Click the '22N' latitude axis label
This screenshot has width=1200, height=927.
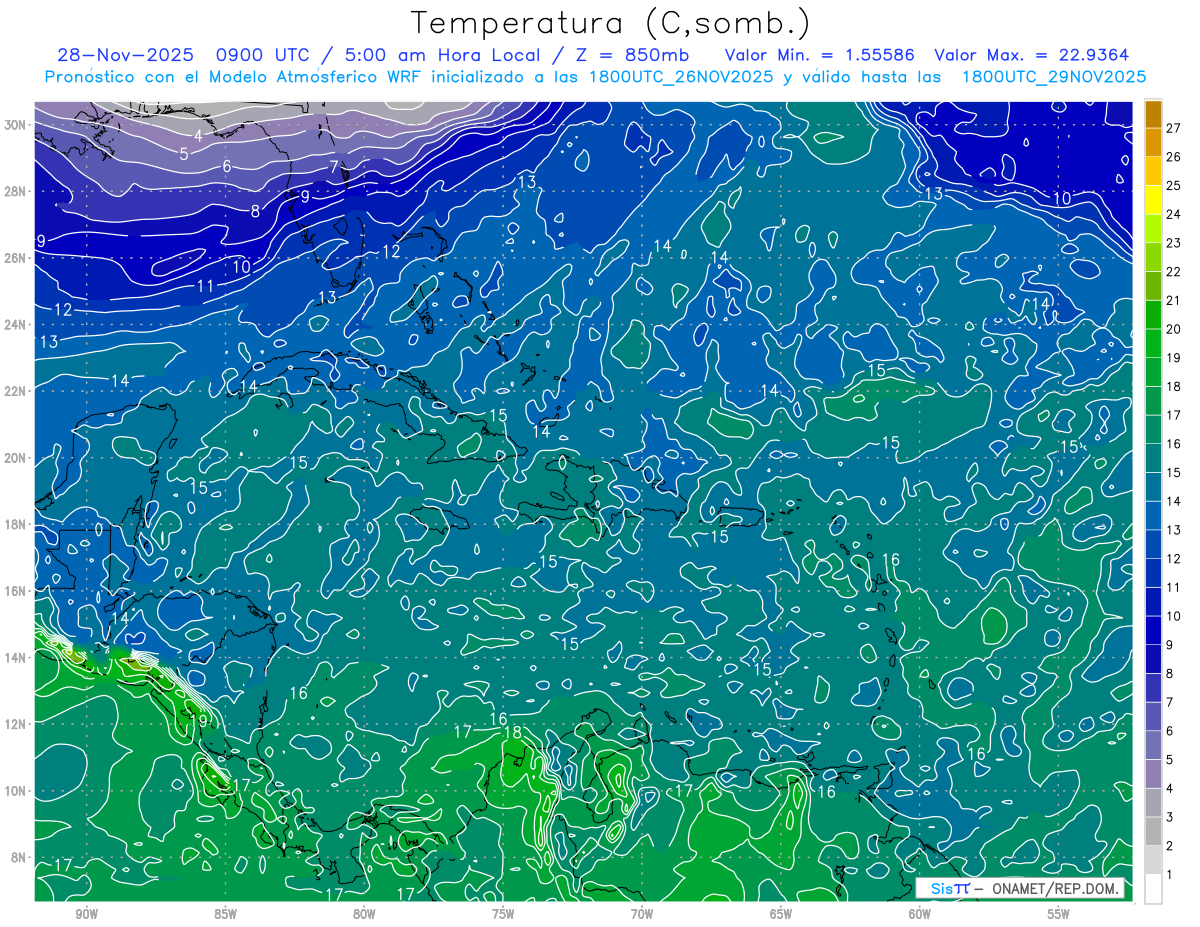pos(16,391)
